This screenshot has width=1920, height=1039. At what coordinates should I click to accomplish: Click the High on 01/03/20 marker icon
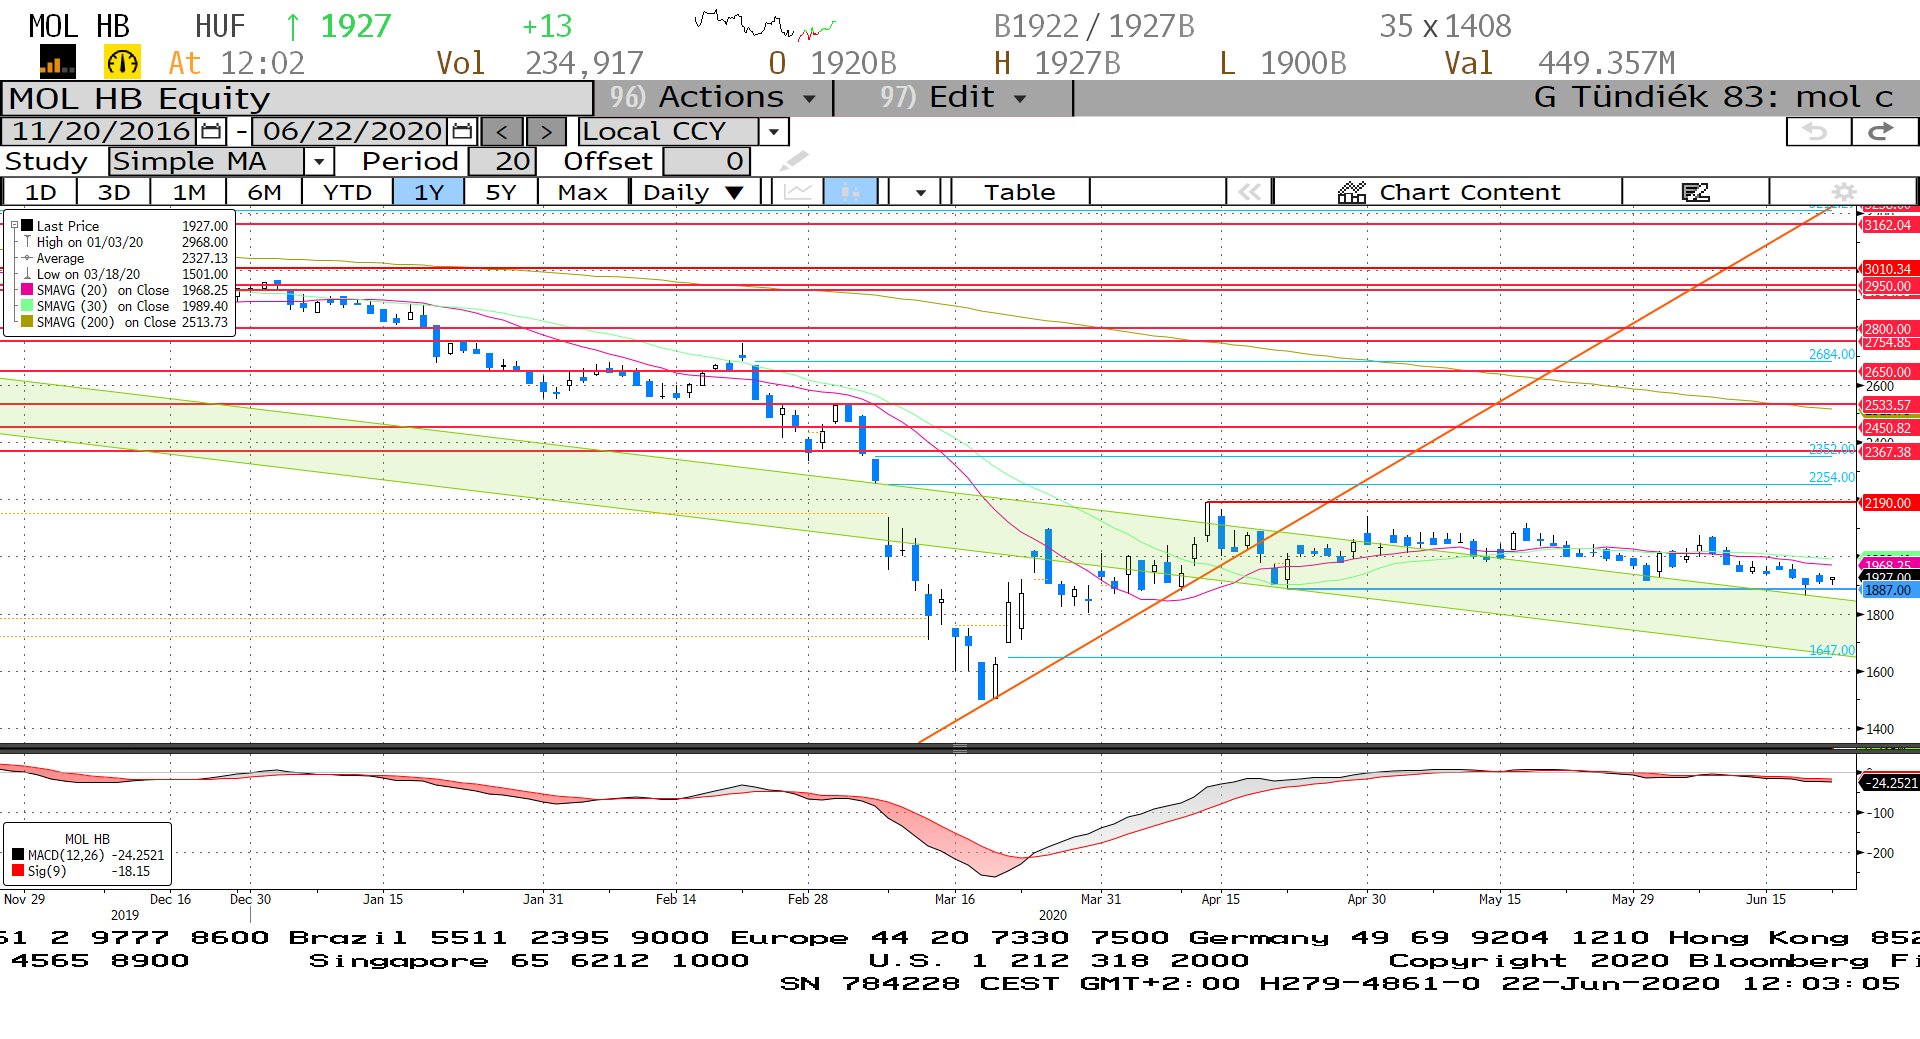point(28,242)
